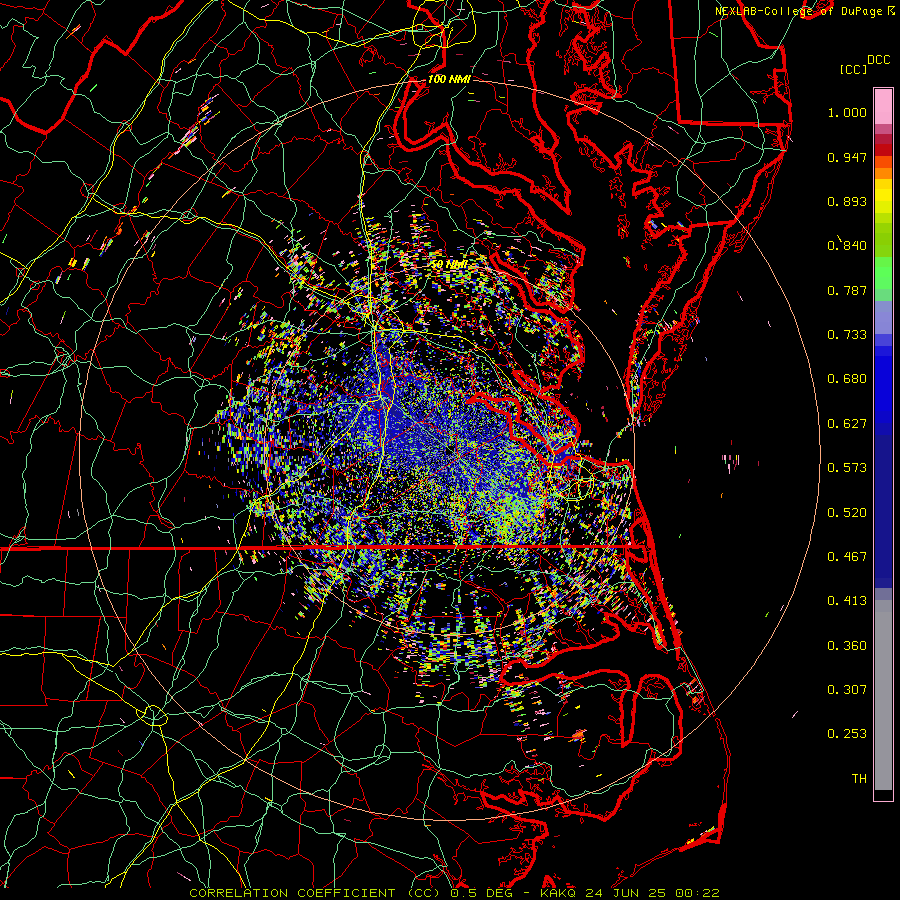Image resolution: width=900 pixels, height=900 pixels.
Task: Select the 1.000 legend value
Action: (x=847, y=112)
